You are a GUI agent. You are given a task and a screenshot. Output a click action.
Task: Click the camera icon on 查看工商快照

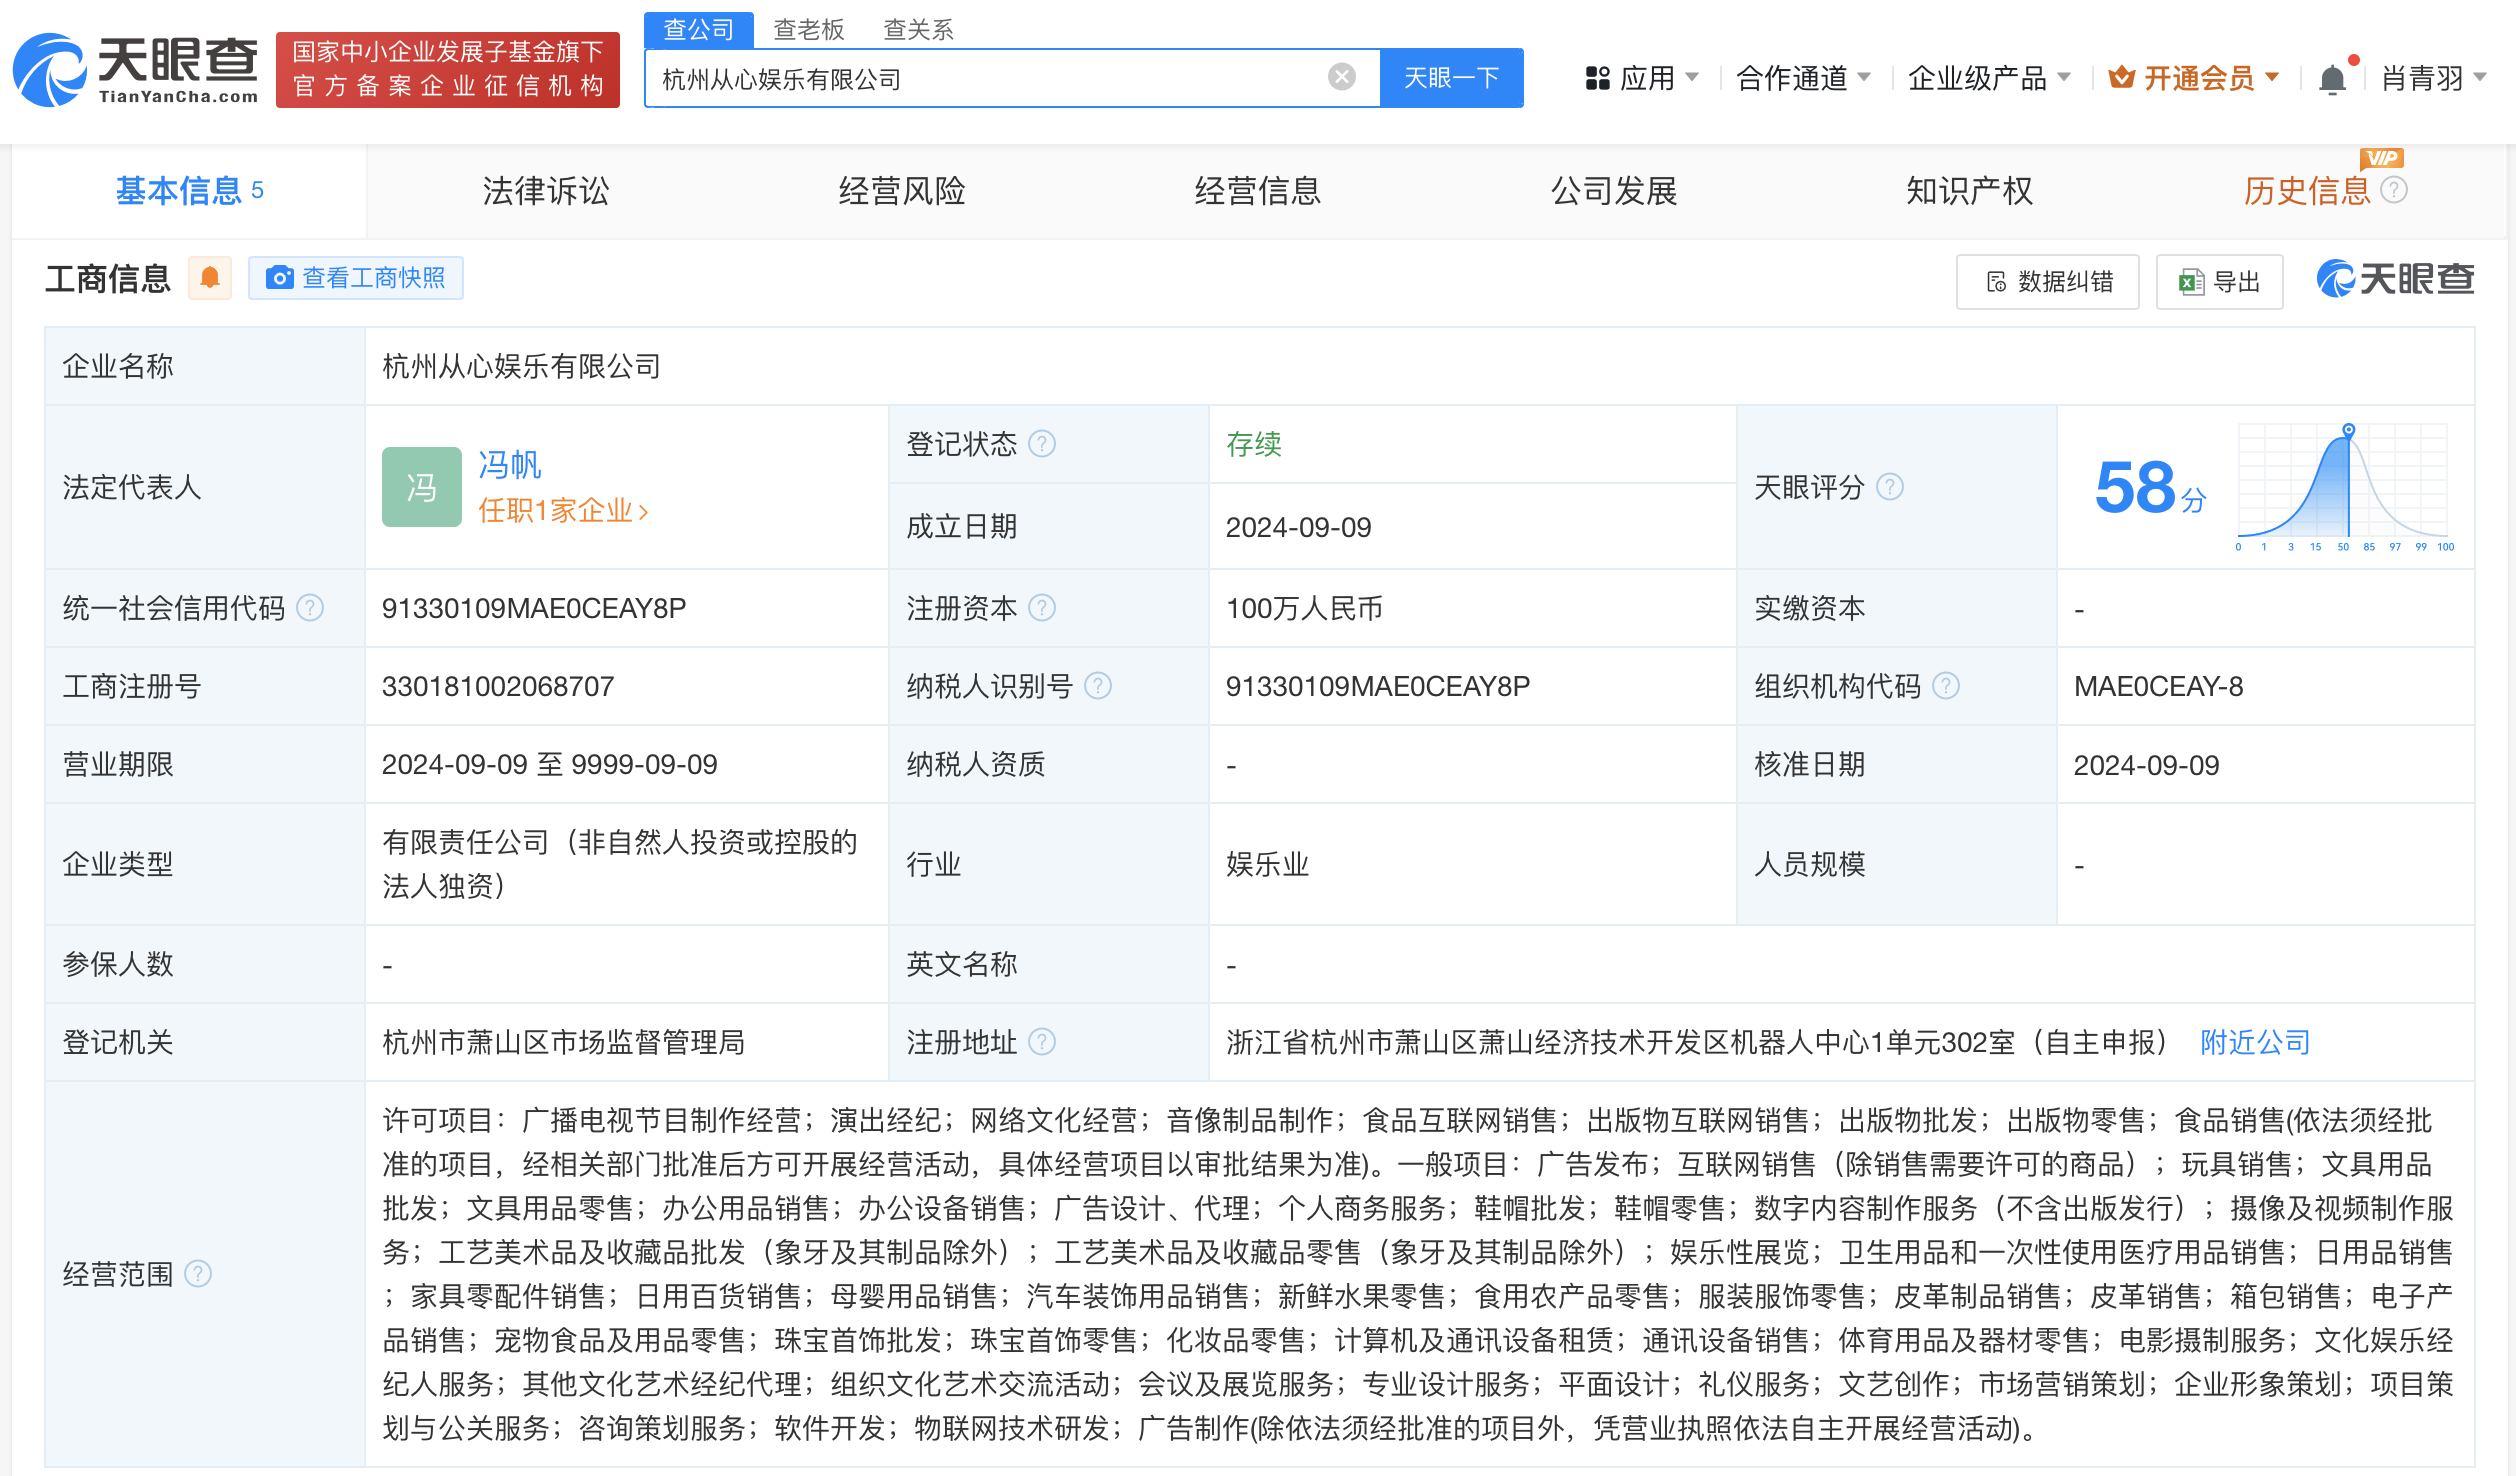(x=281, y=278)
